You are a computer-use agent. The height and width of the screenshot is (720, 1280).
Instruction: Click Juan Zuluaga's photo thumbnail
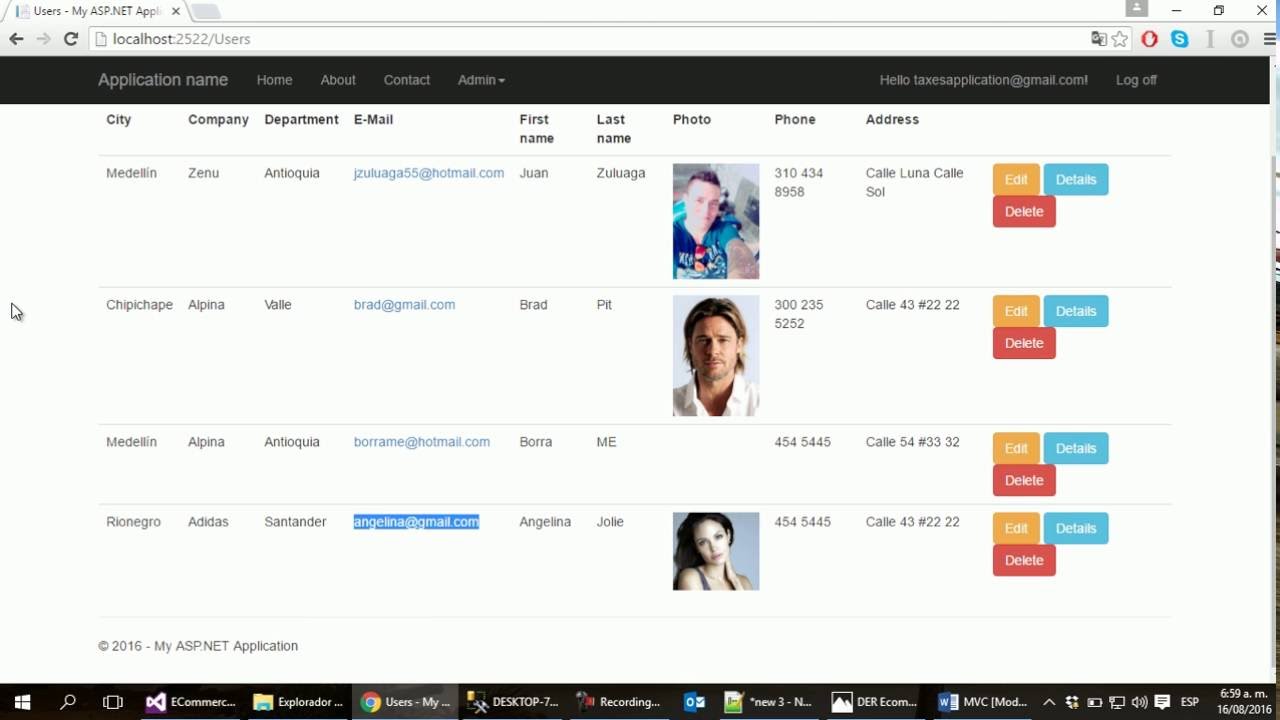(x=716, y=221)
